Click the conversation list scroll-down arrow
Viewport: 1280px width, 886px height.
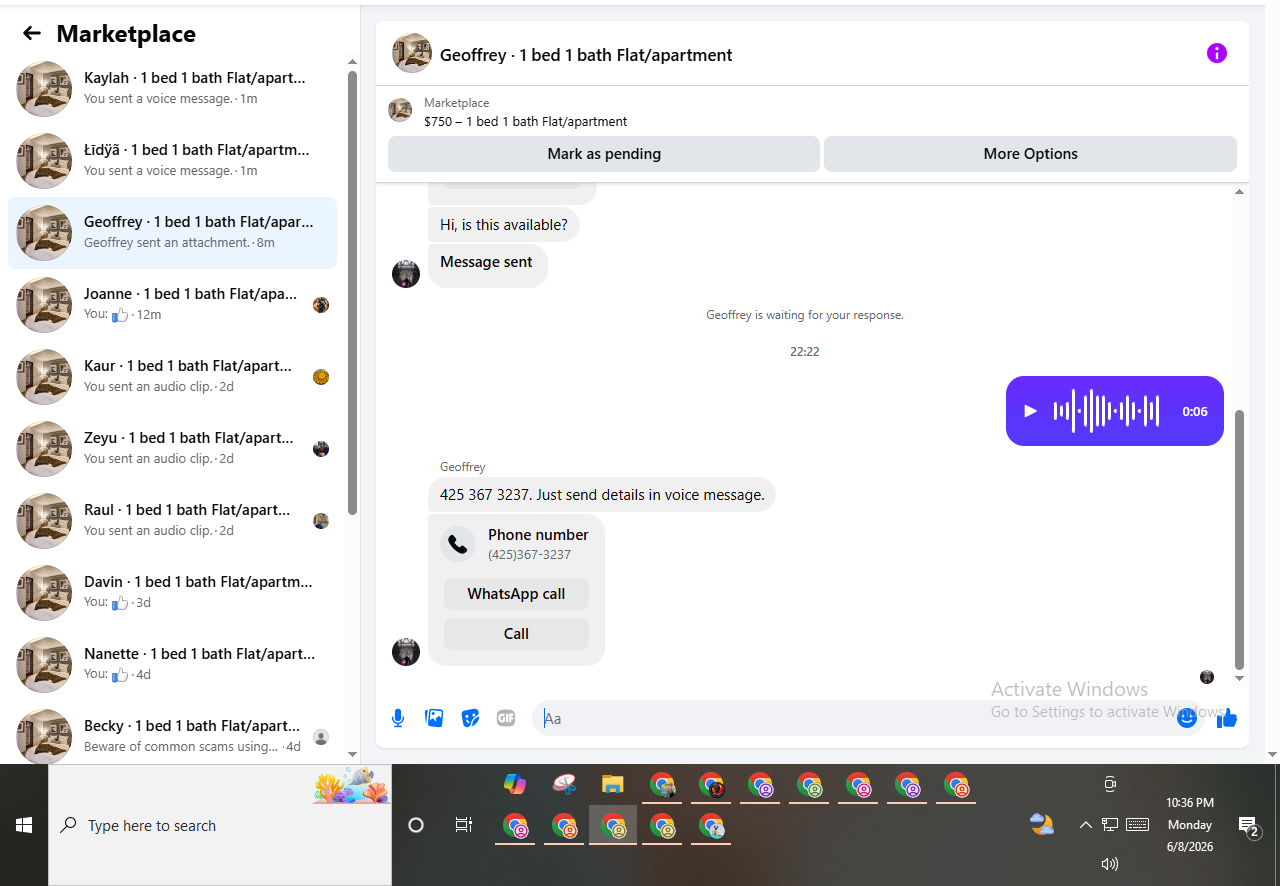[352, 754]
